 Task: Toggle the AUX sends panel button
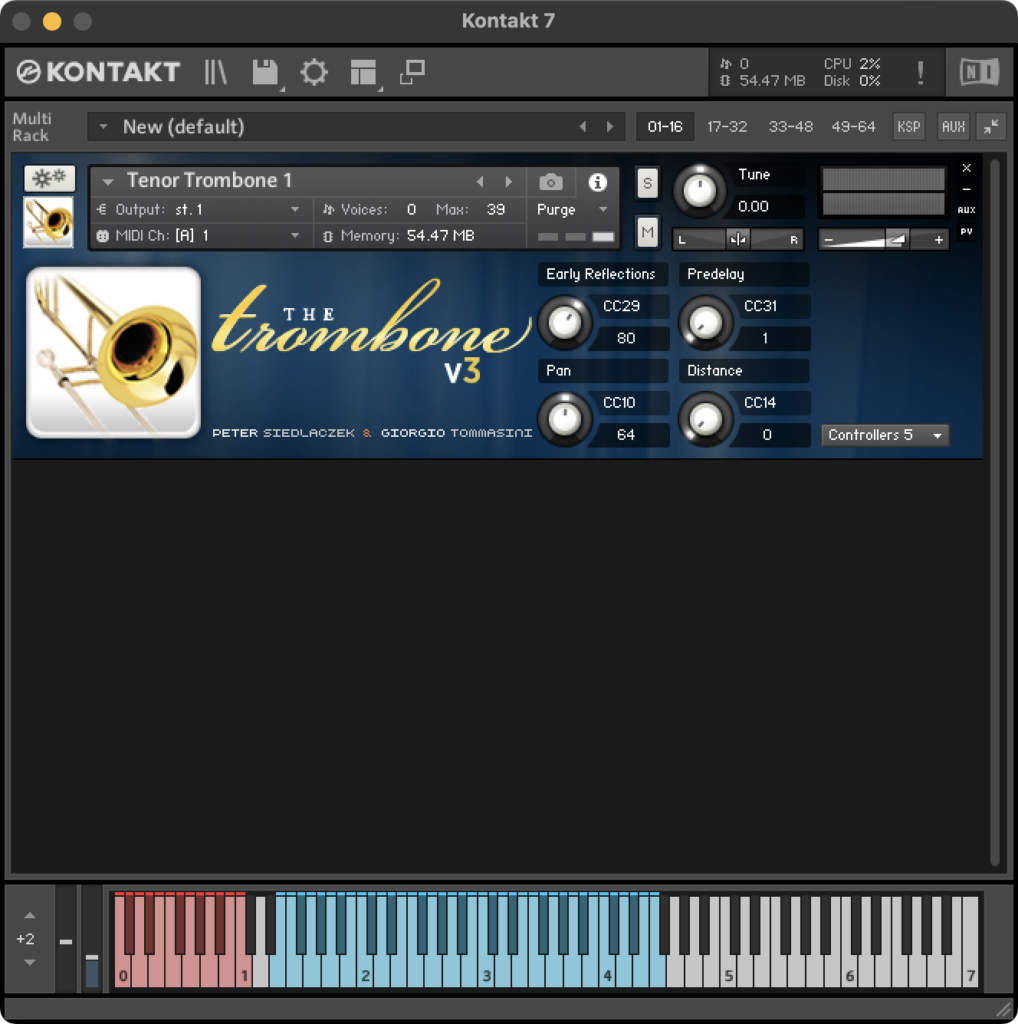pyautogui.click(x=953, y=127)
